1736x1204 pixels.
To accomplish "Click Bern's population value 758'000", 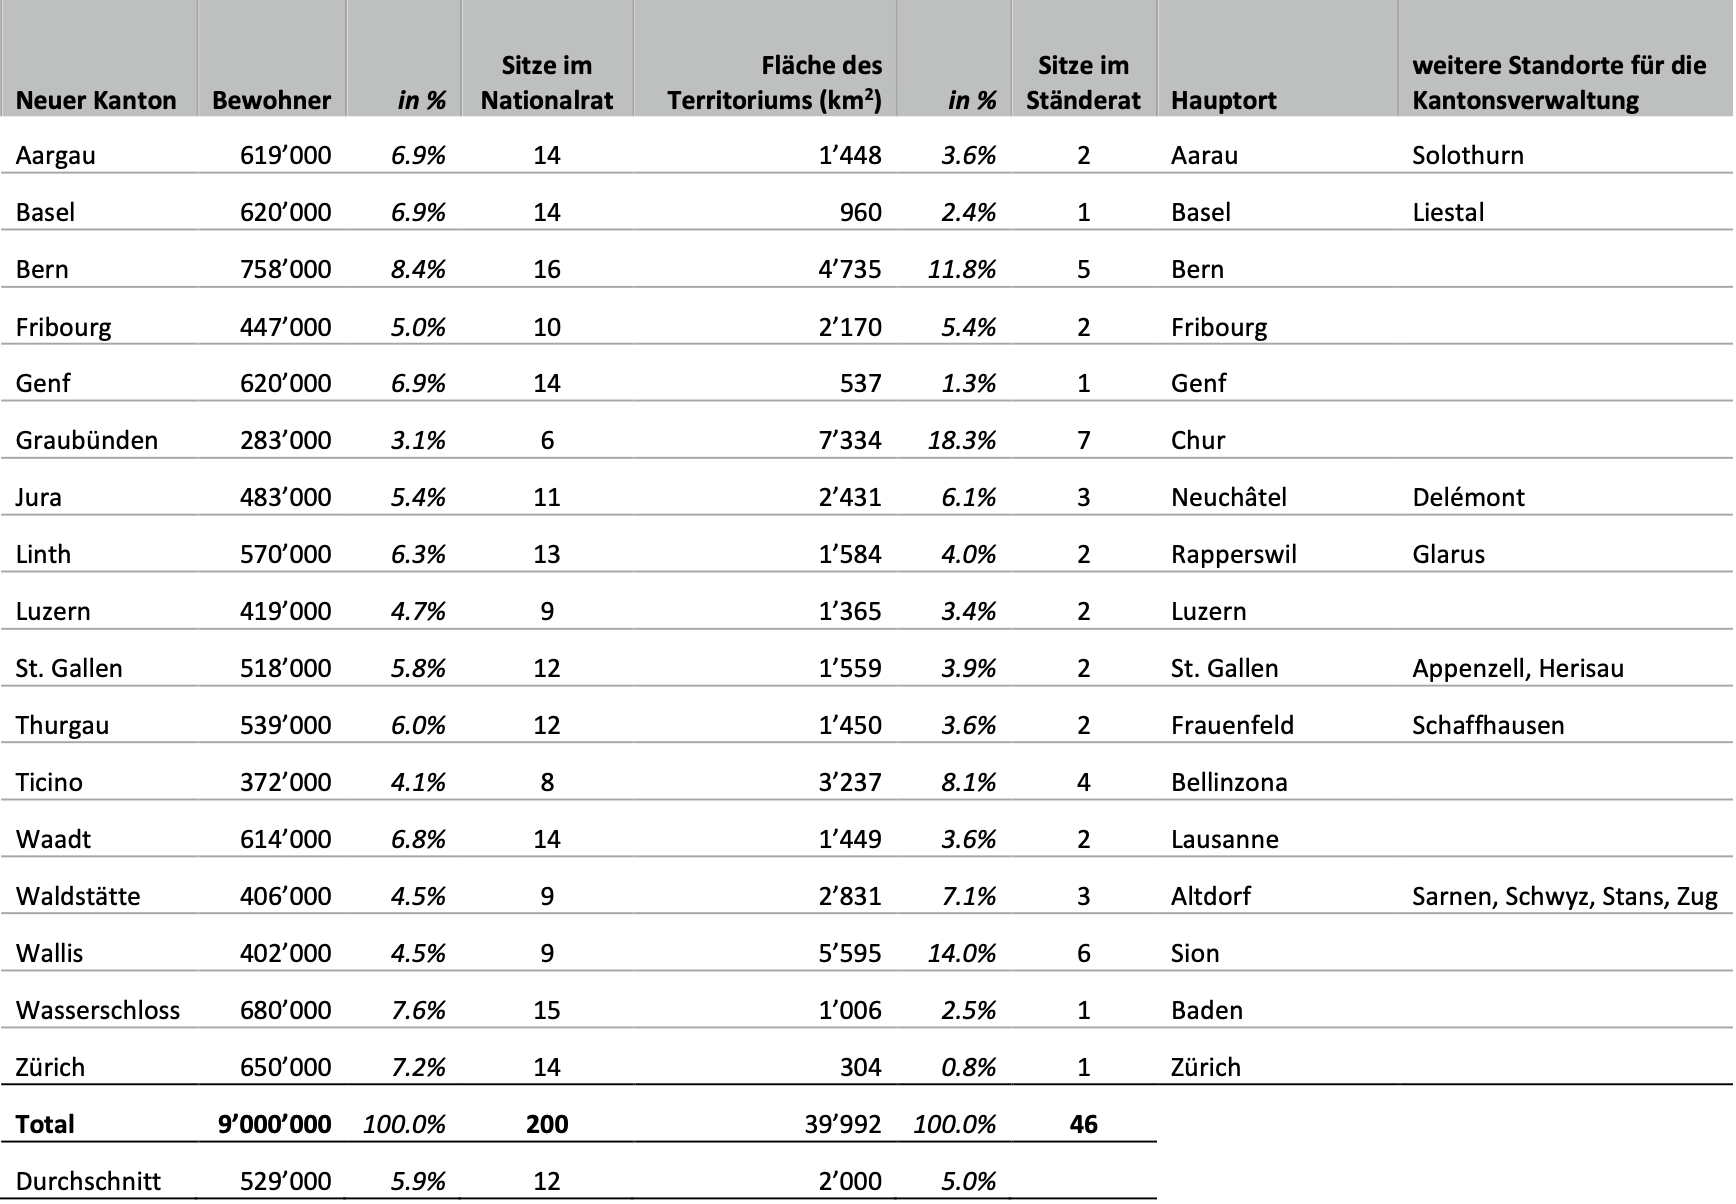I will tap(285, 269).
